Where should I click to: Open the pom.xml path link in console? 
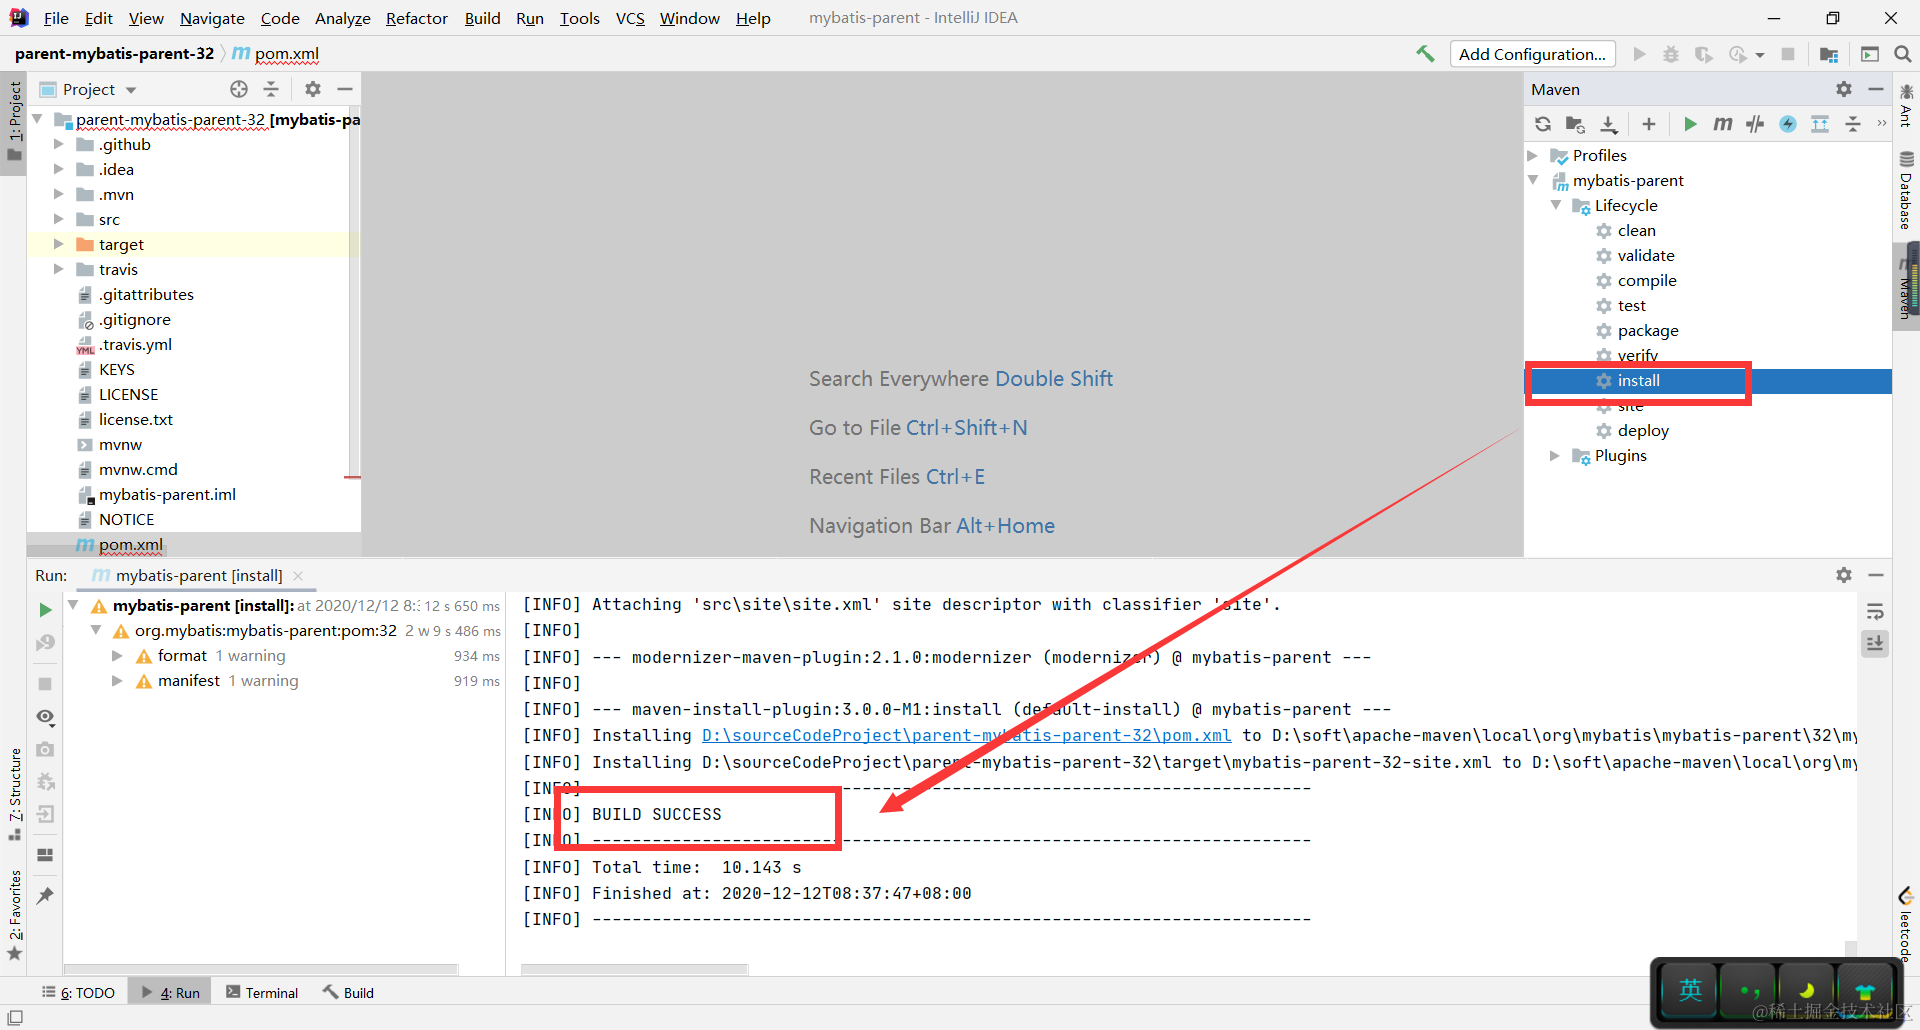(x=966, y=735)
